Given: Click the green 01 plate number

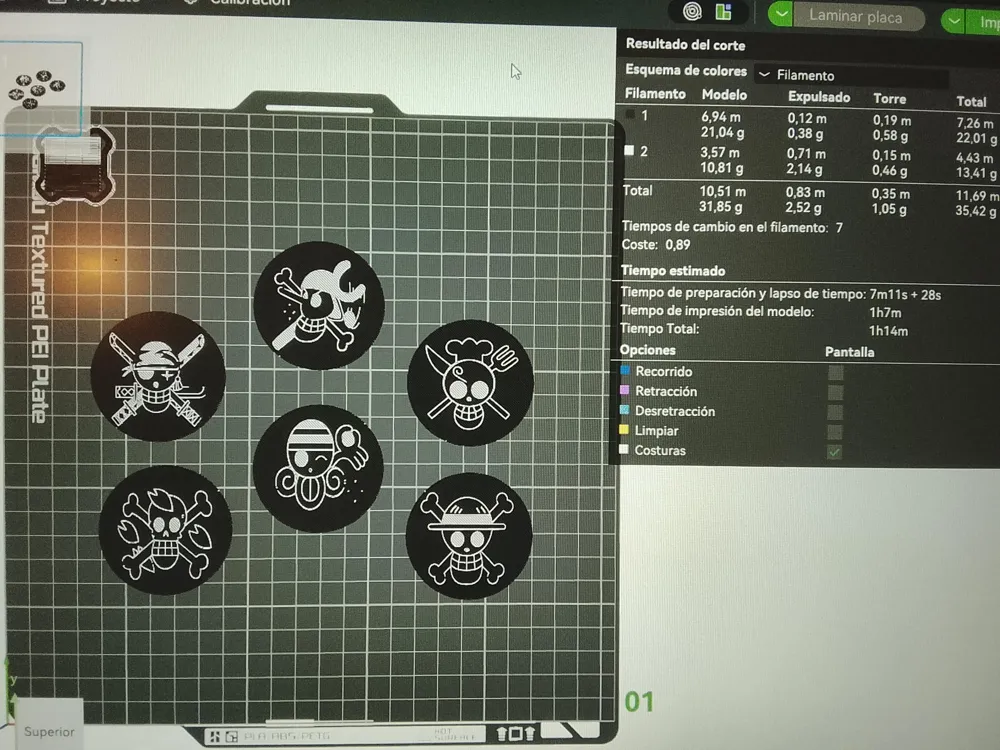Looking at the screenshot, I should point(639,702).
